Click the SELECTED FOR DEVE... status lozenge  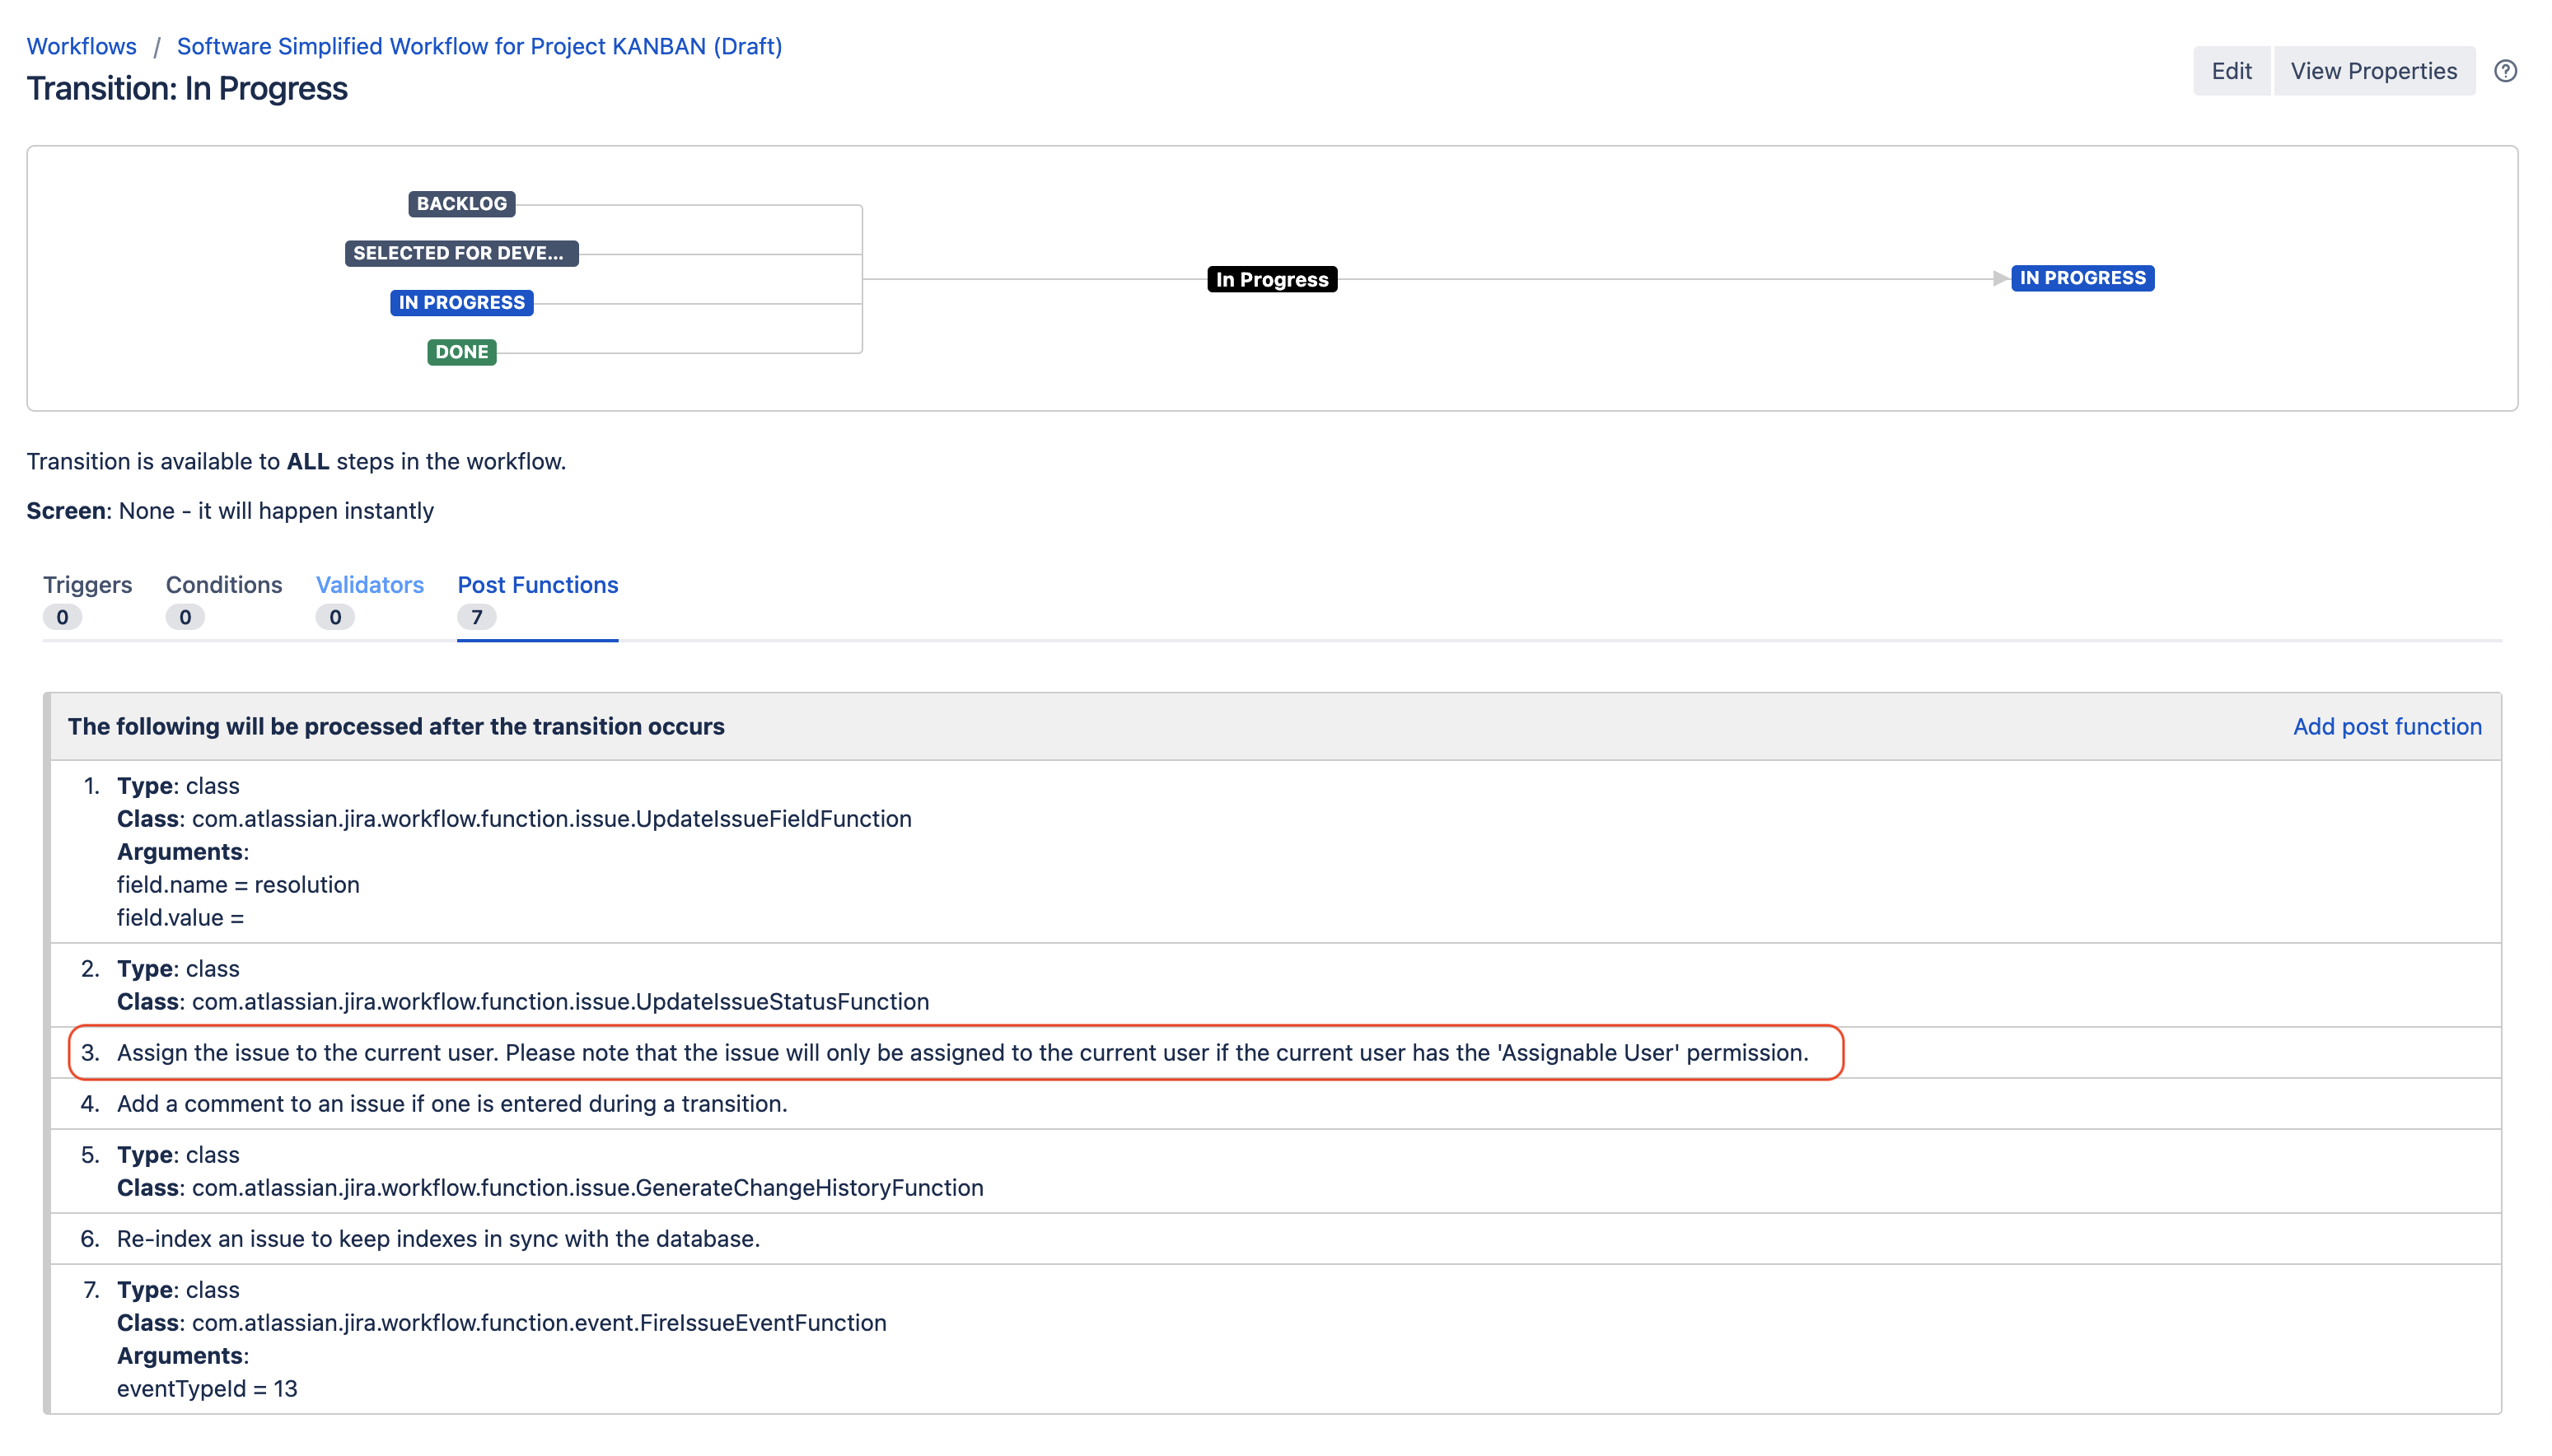(461, 253)
